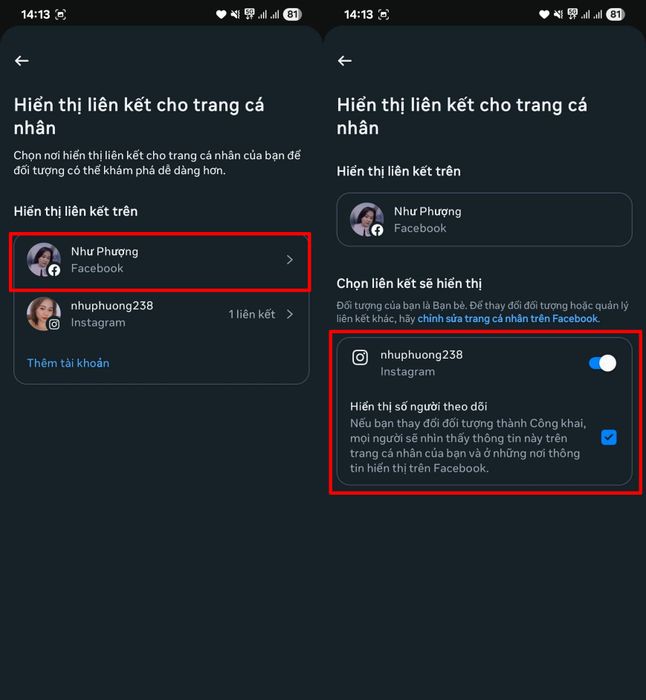
Task: Tap the "Hiển thị số người theo dõi" label
Action: (x=418, y=406)
